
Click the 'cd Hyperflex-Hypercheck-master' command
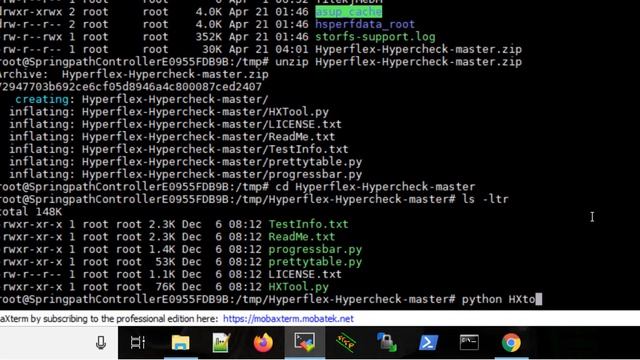[x=375, y=187]
